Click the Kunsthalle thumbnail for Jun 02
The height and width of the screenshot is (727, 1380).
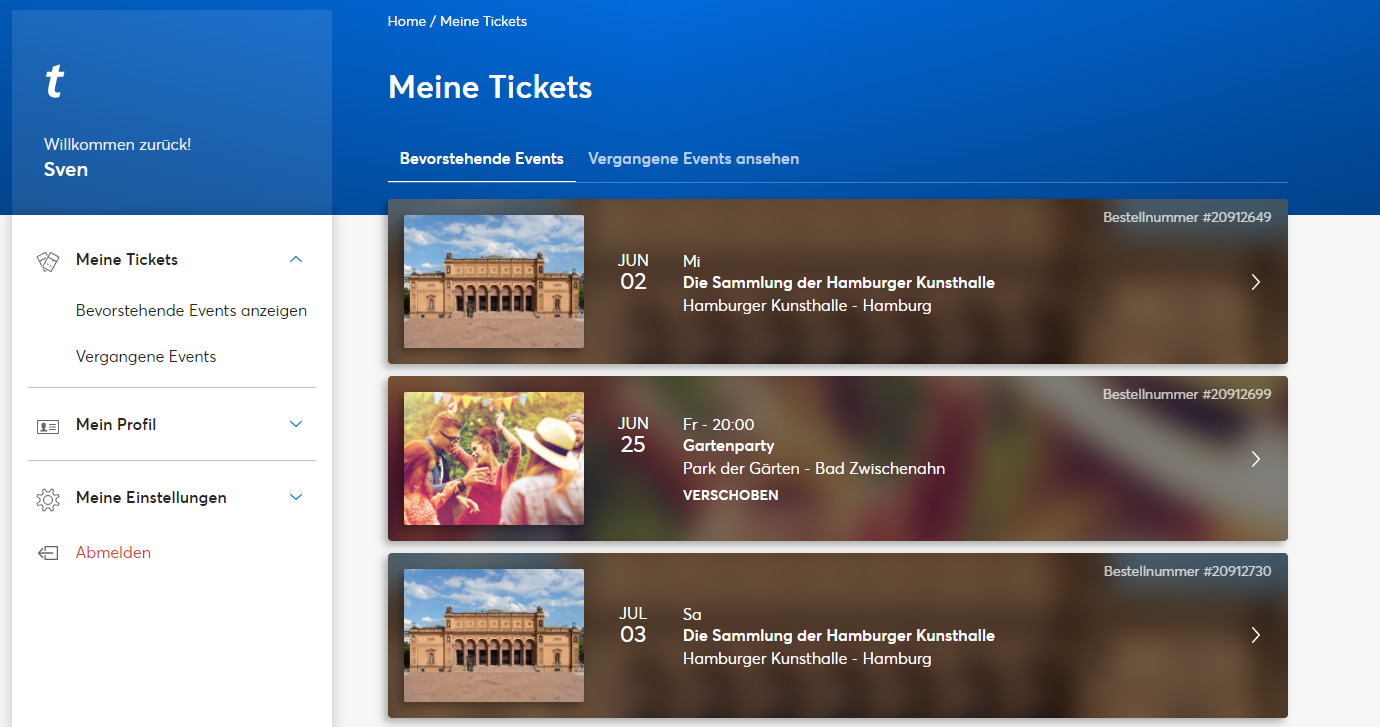[494, 281]
